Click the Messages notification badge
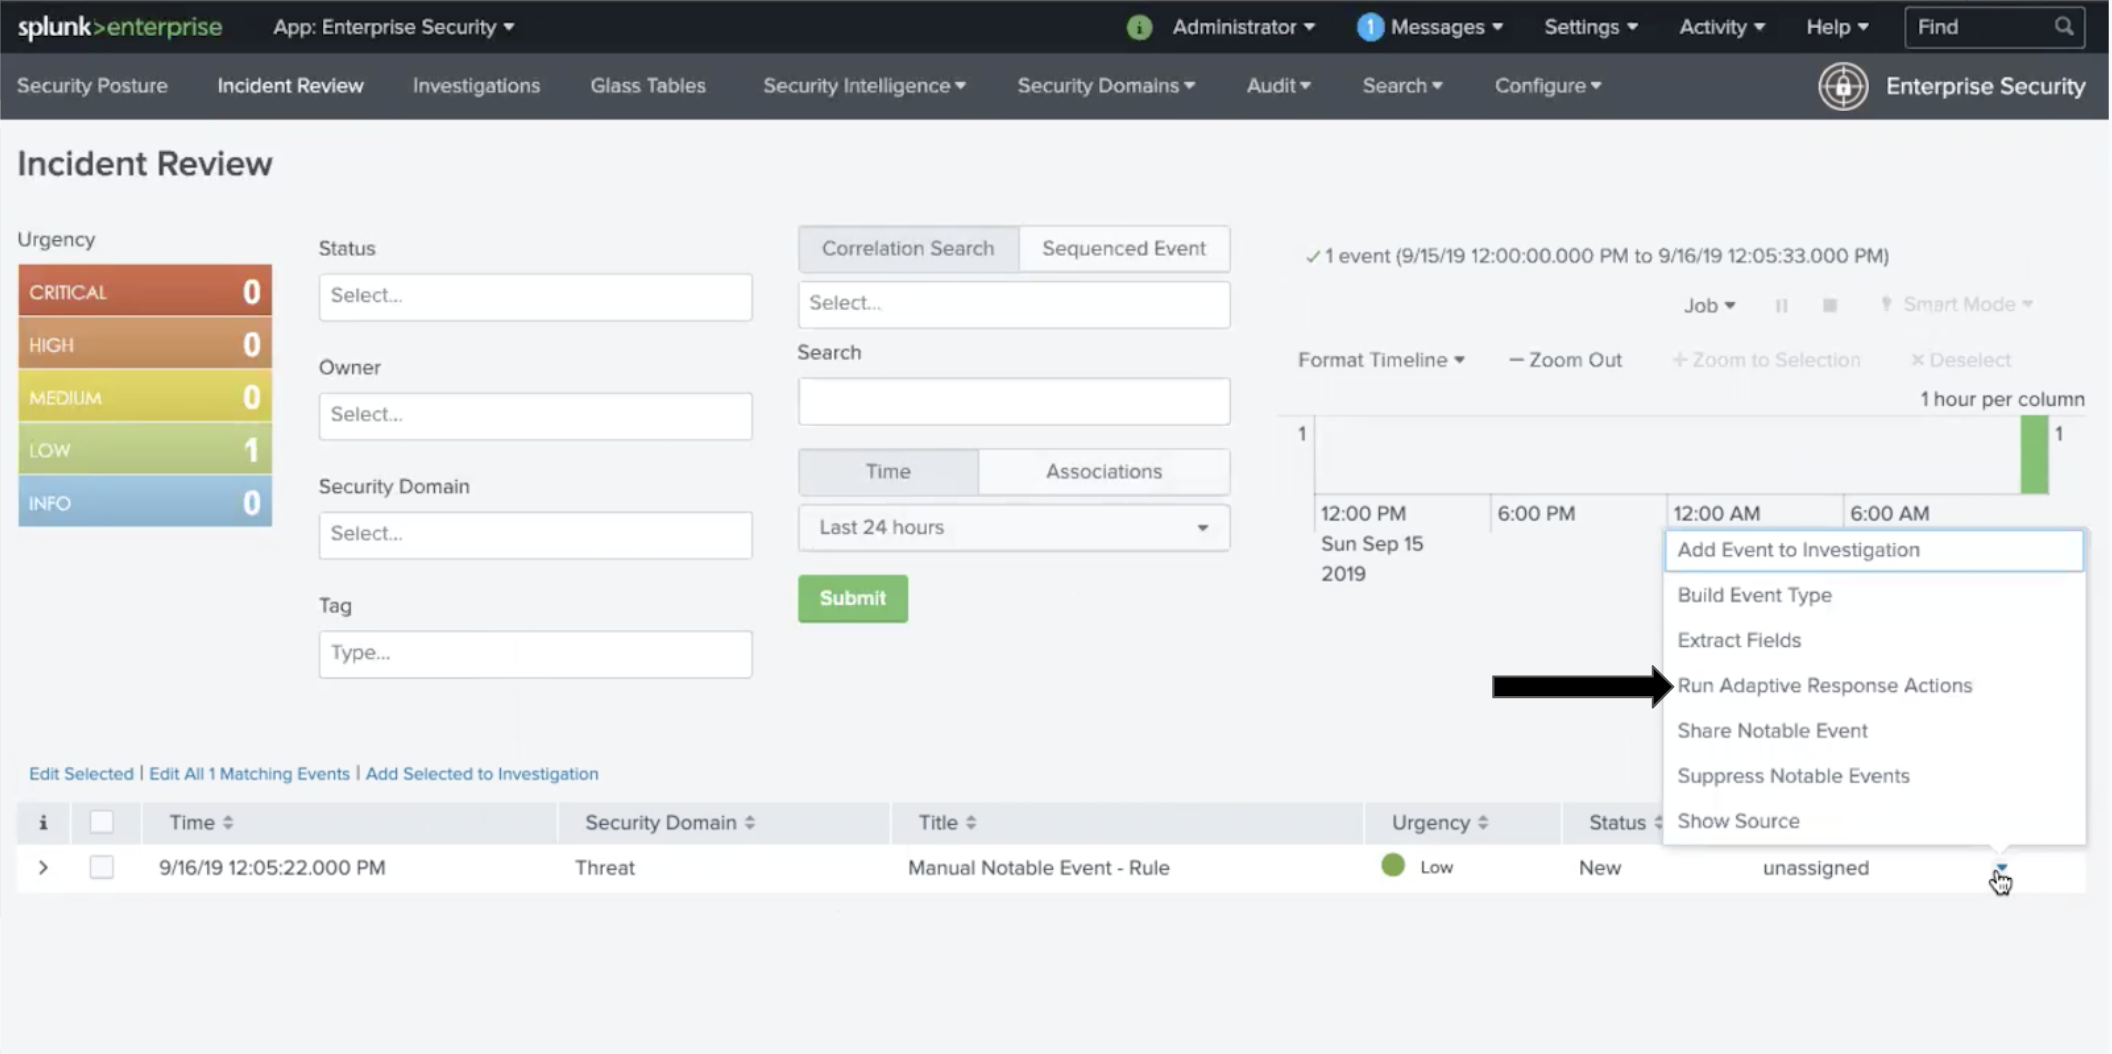Image resolution: width=2112 pixels, height=1054 pixels. coord(1370,27)
